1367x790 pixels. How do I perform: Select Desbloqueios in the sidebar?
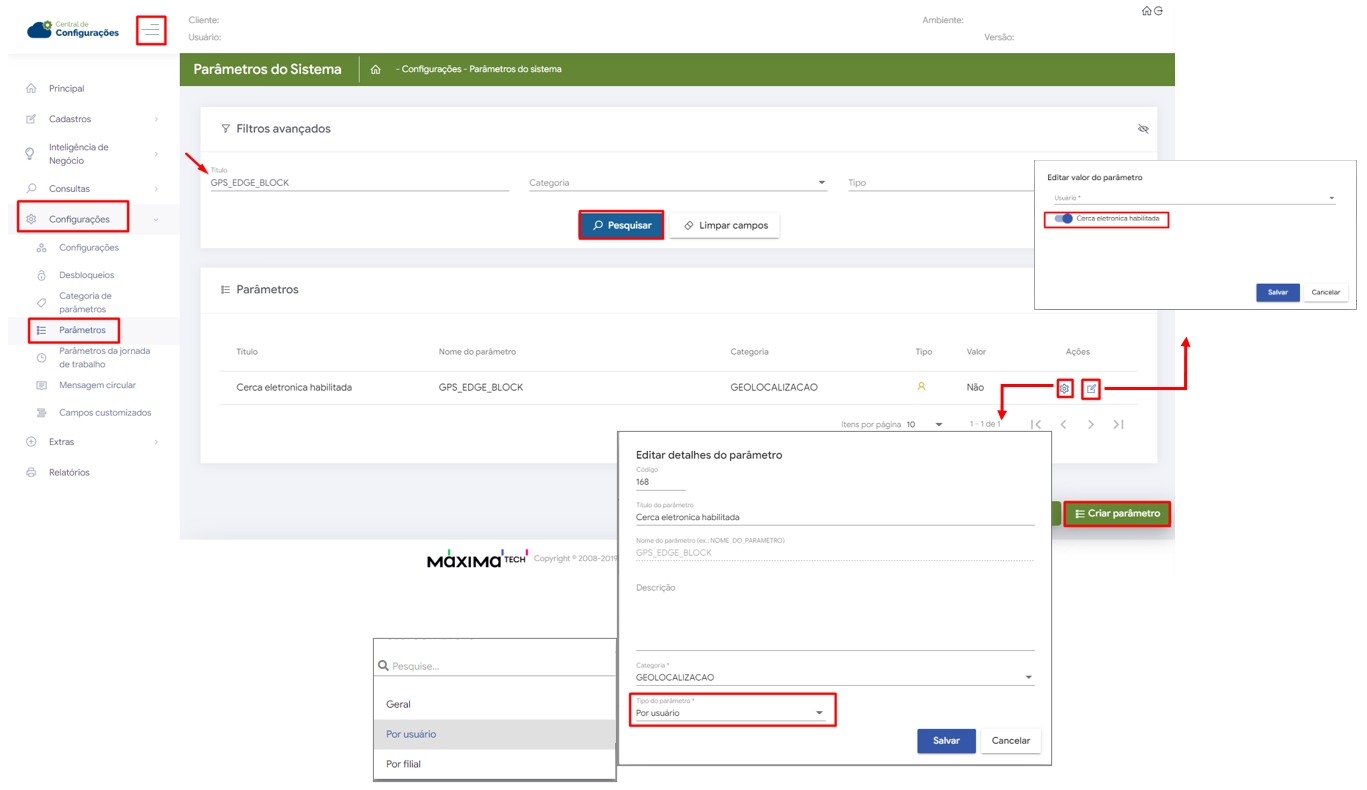(86, 275)
